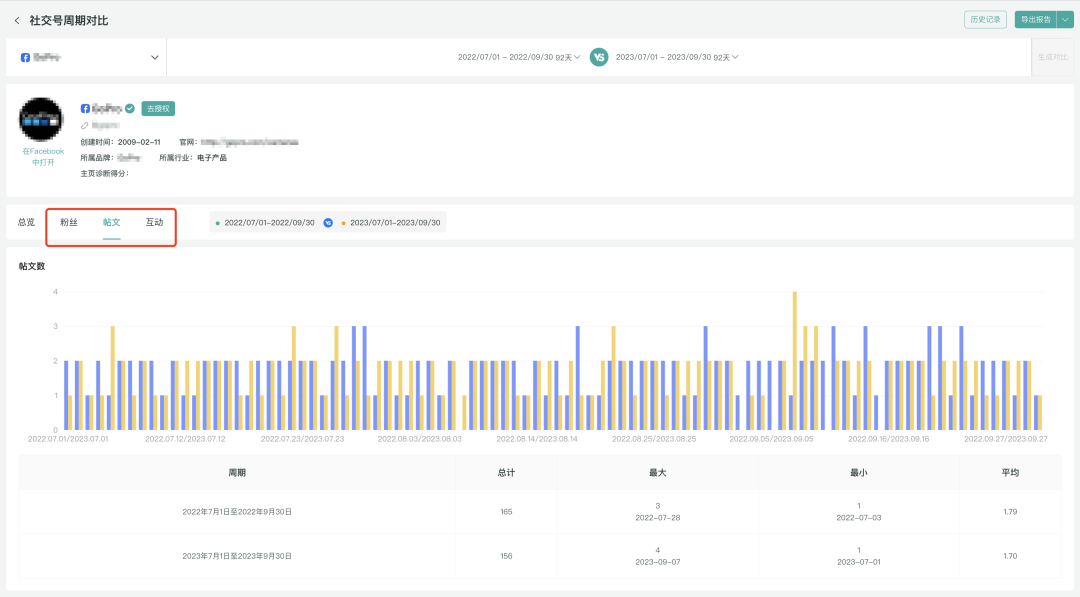
Task: Click the 最小 column header
Action: [x=859, y=472]
